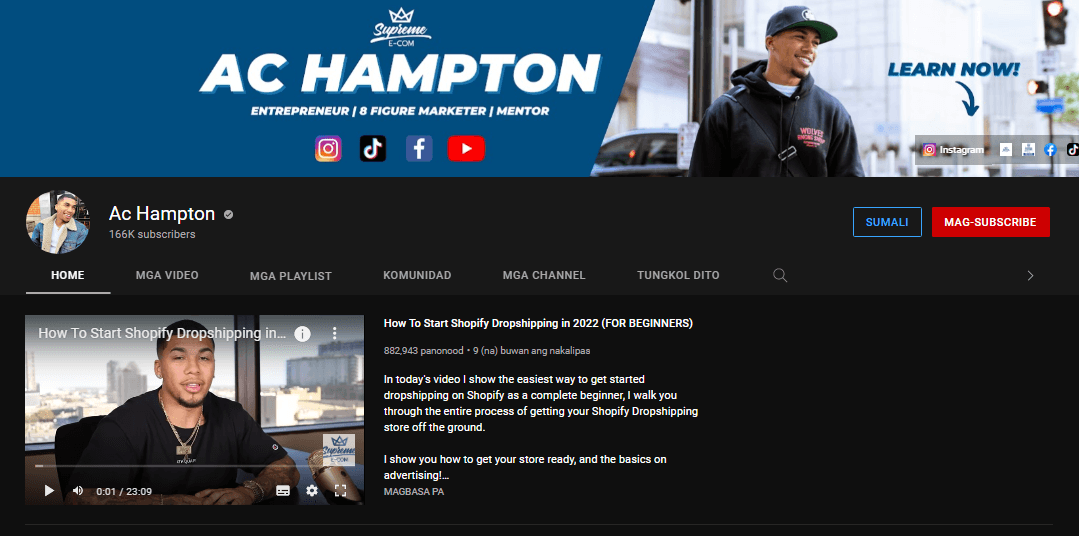Click the AC HAMPTON channel banner image
Viewport: 1079px width, 536px height.
pos(540,88)
